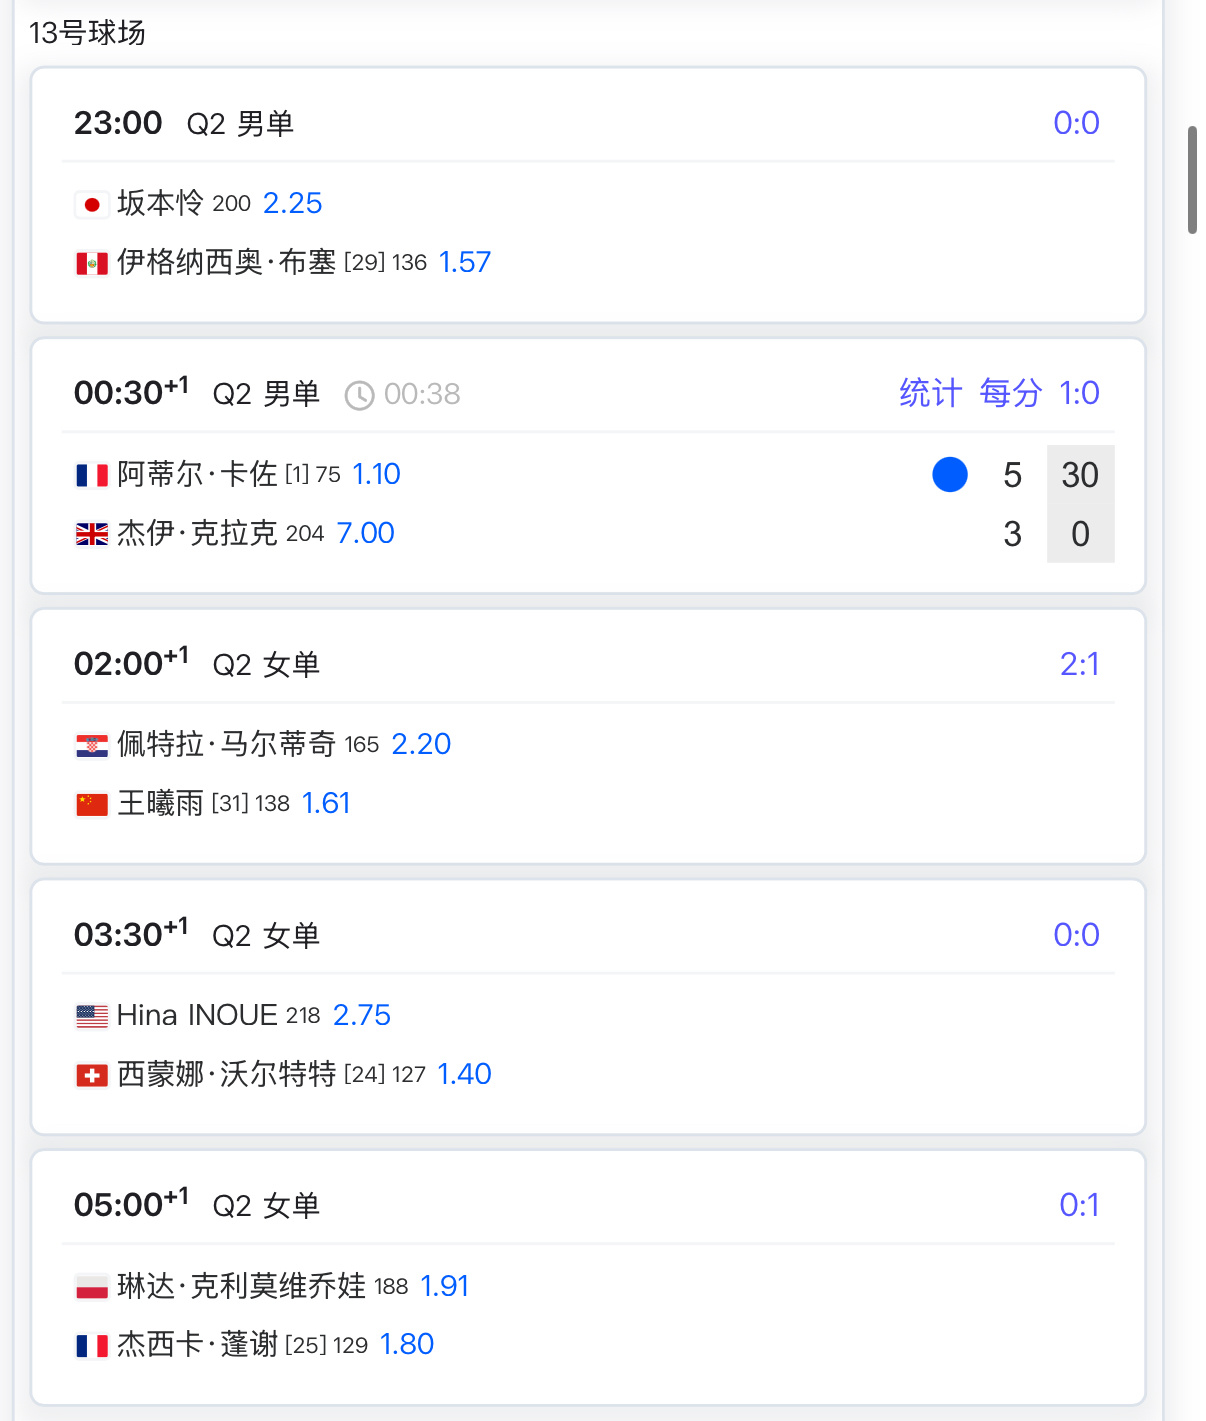Click the 1.10 odds for 阿蒂尔·卡佐
This screenshot has width=1206, height=1421.
click(x=376, y=474)
